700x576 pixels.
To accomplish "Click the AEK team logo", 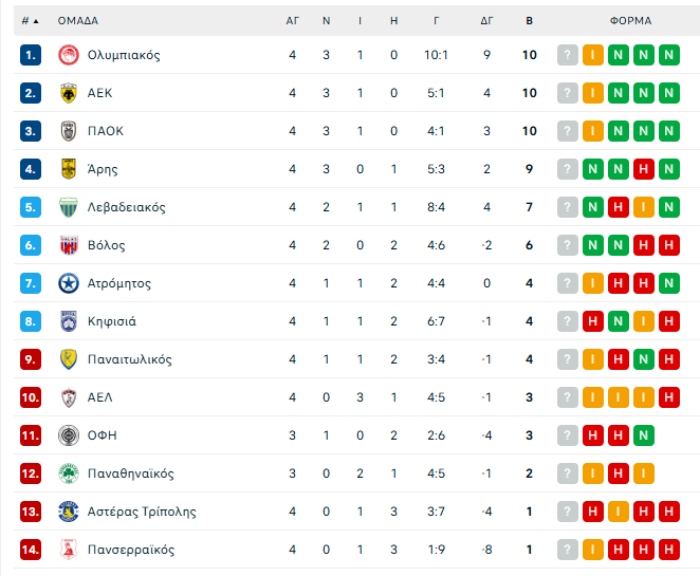I will [x=69, y=93].
